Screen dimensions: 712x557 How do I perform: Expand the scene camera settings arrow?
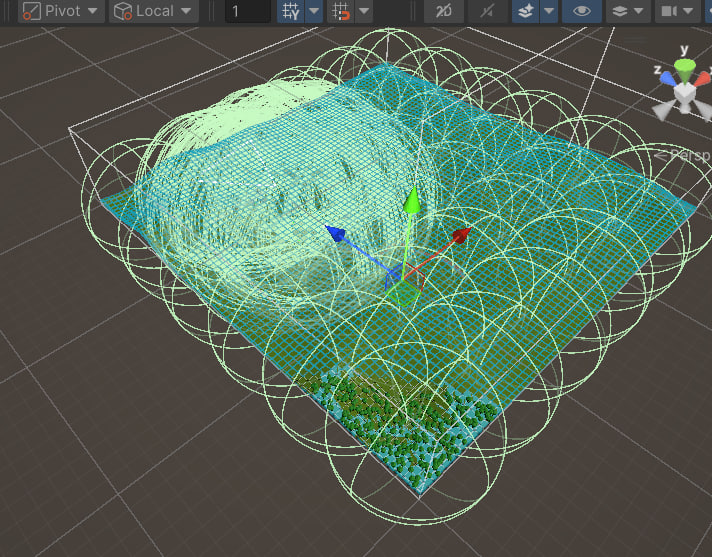(688, 11)
